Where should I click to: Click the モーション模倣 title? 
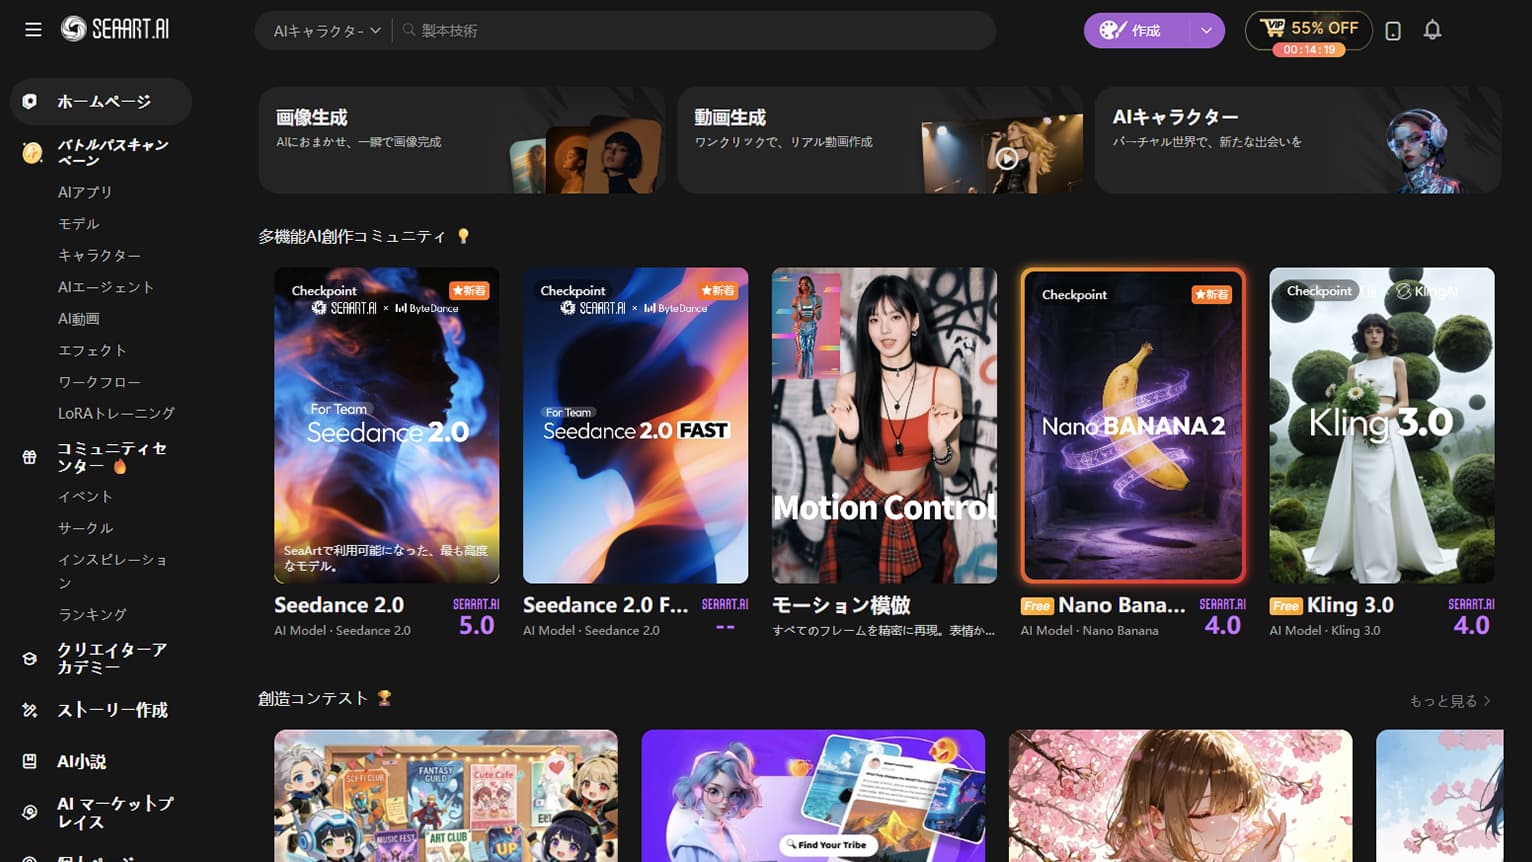[841, 605]
